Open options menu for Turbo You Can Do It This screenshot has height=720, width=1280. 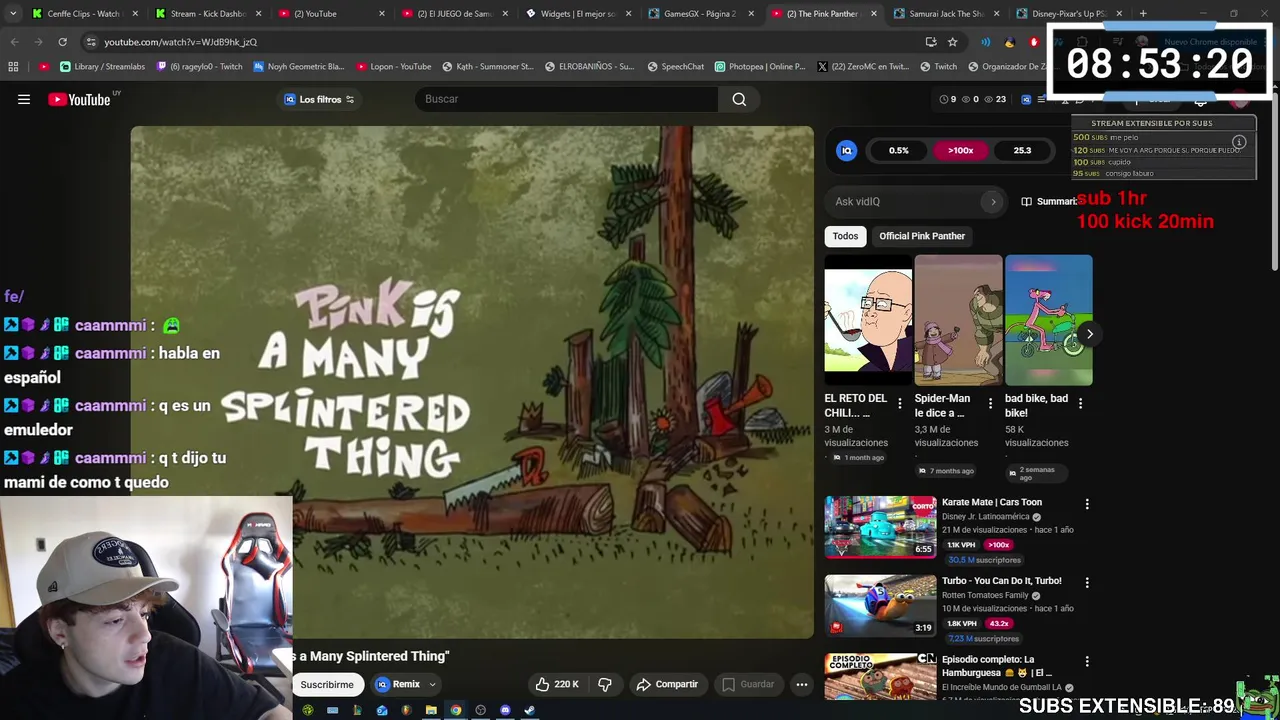pyautogui.click(x=1087, y=582)
